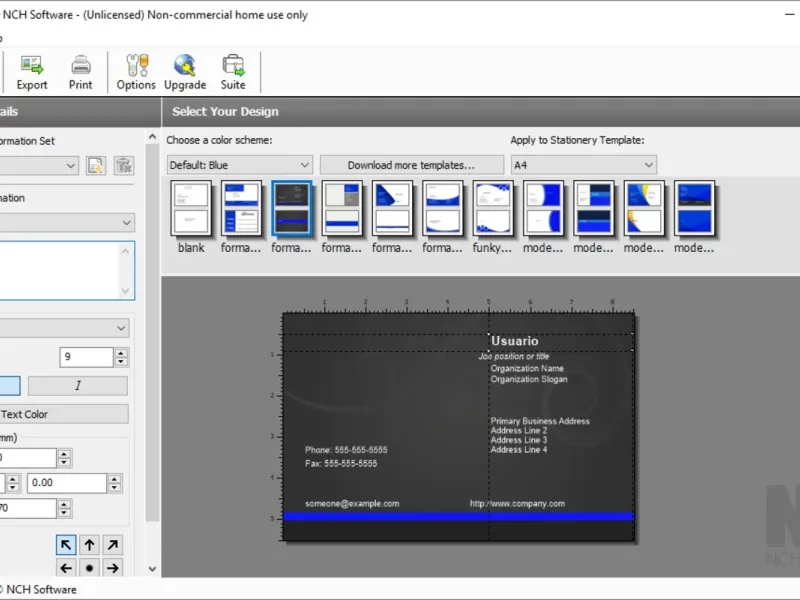Select Fax: 555-555-5555 text on card

(341, 464)
